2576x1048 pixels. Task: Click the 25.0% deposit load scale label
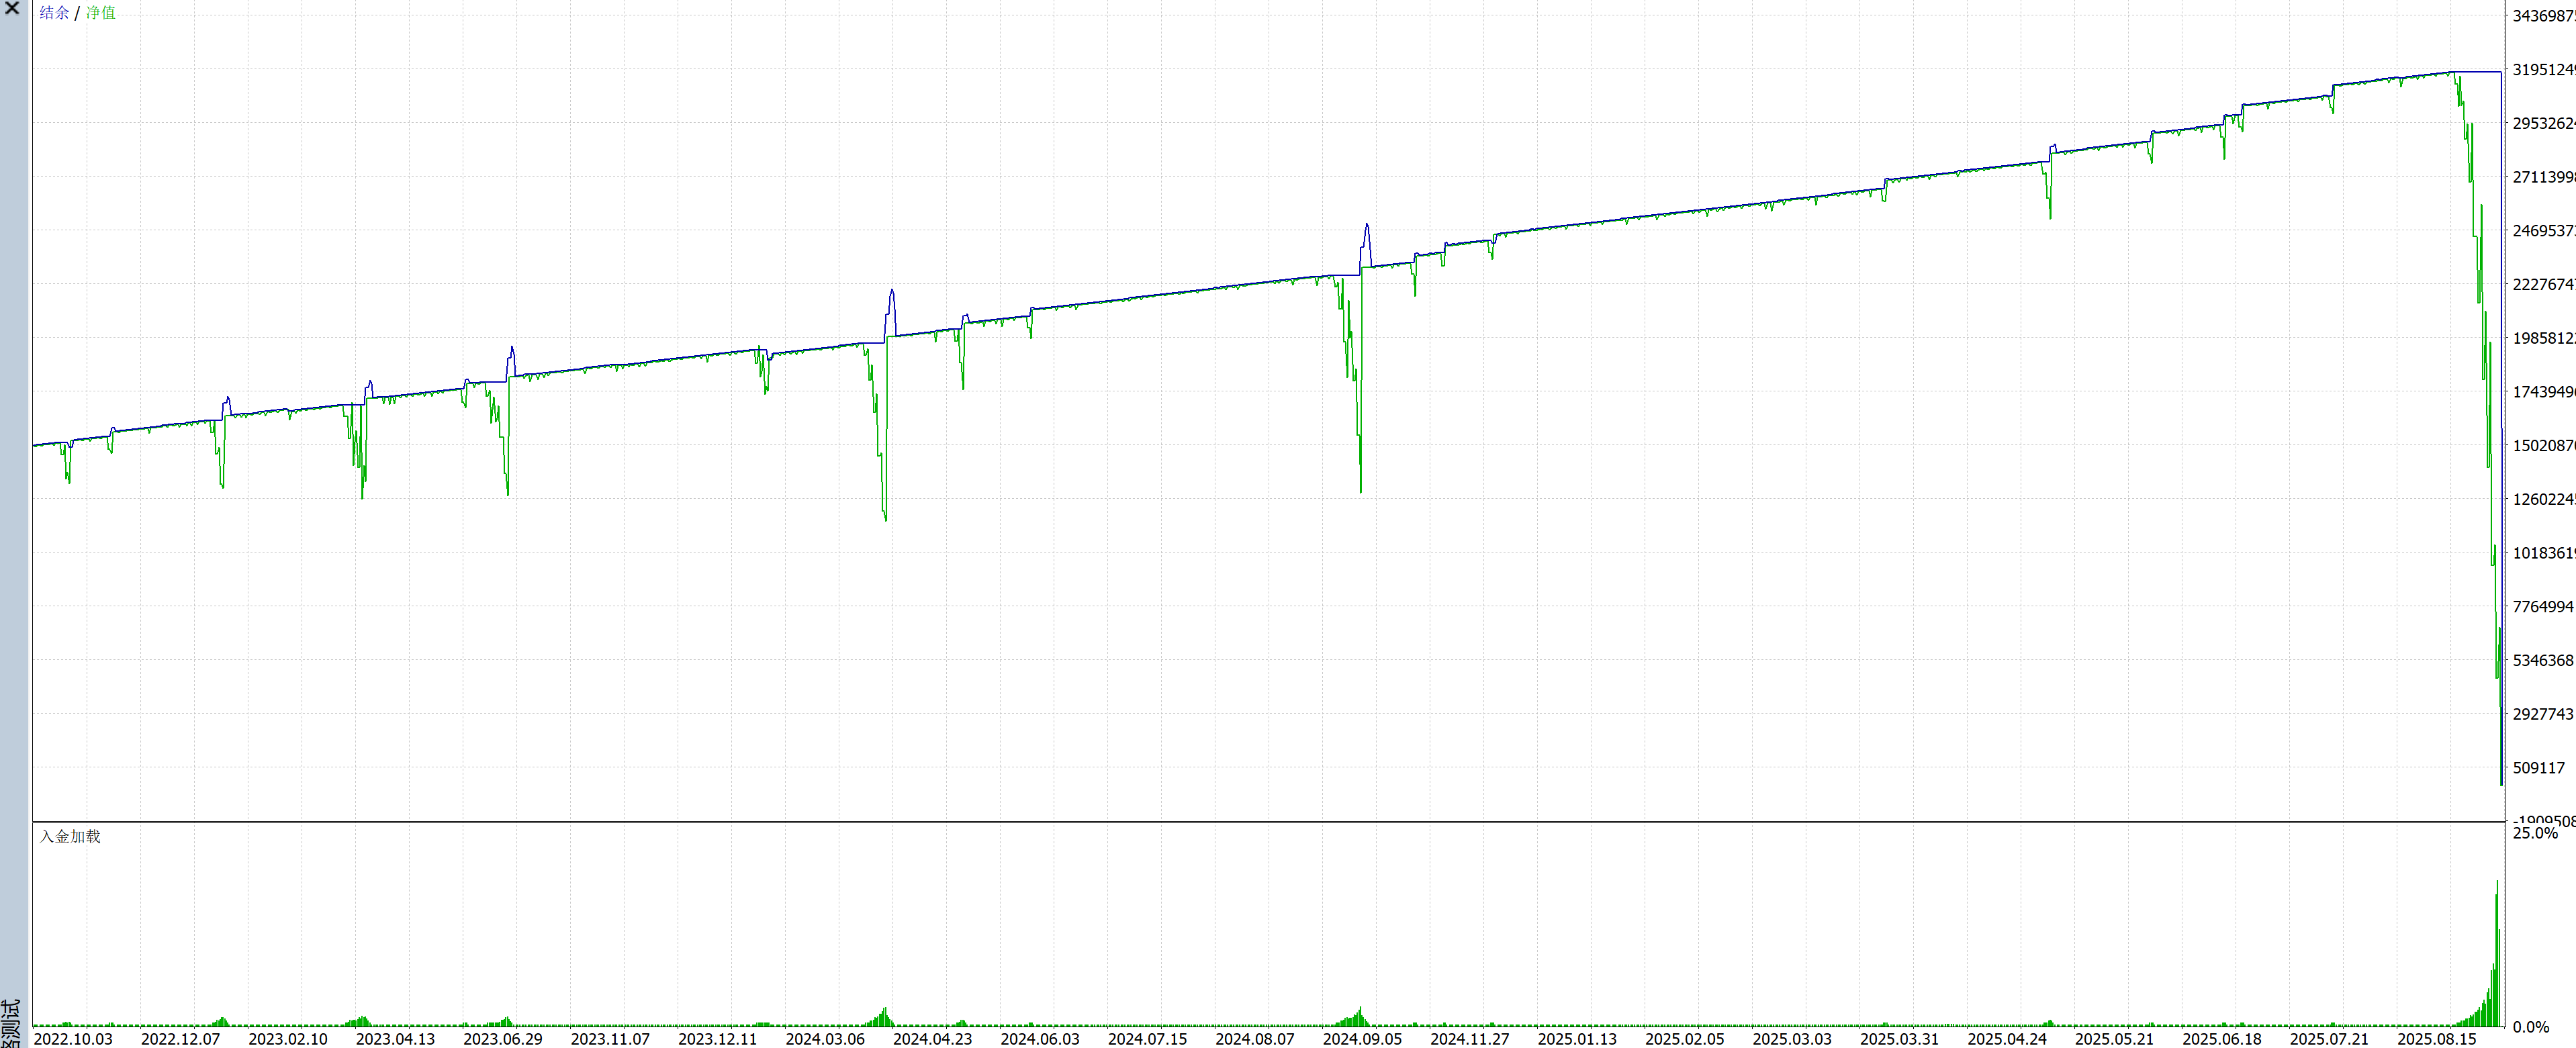click(x=2535, y=833)
